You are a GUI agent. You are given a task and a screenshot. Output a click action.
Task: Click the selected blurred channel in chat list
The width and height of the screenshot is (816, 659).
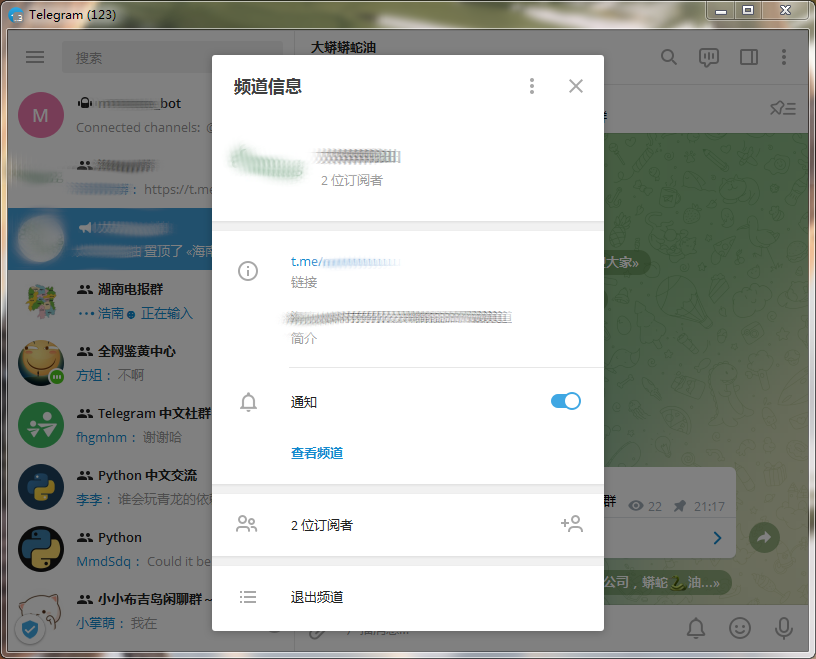[110, 239]
